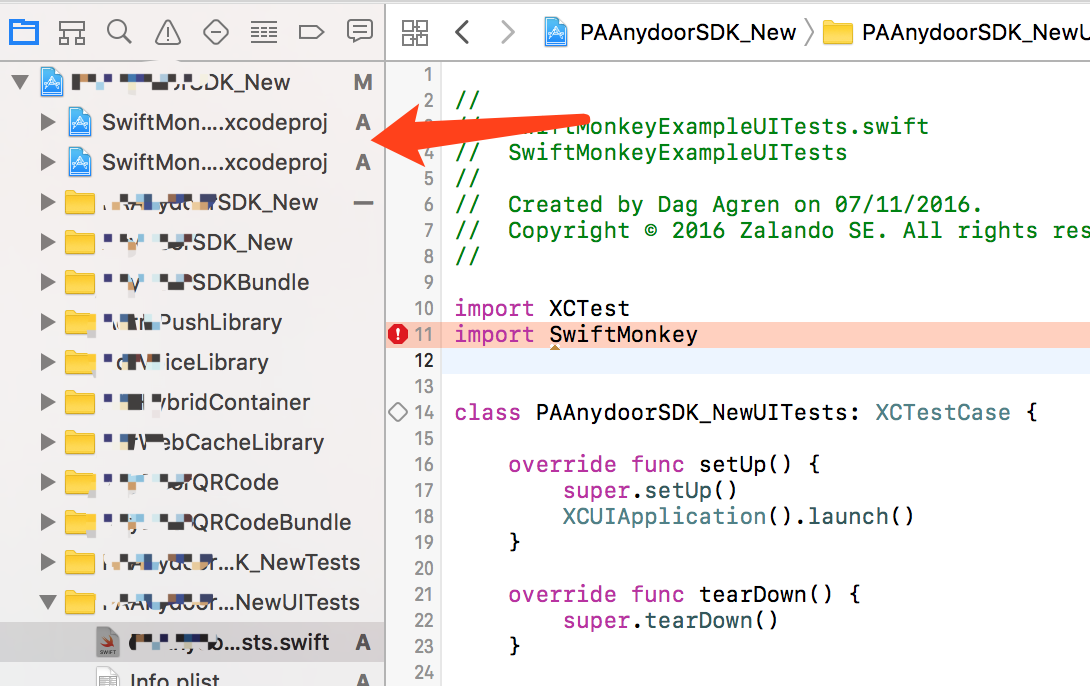Open the Find navigator magnifier icon
The width and height of the screenshot is (1090, 686).
point(120,32)
